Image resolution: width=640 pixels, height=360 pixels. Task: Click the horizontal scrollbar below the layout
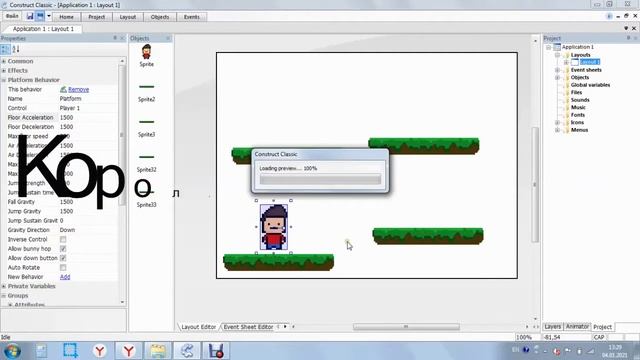click(406, 327)
